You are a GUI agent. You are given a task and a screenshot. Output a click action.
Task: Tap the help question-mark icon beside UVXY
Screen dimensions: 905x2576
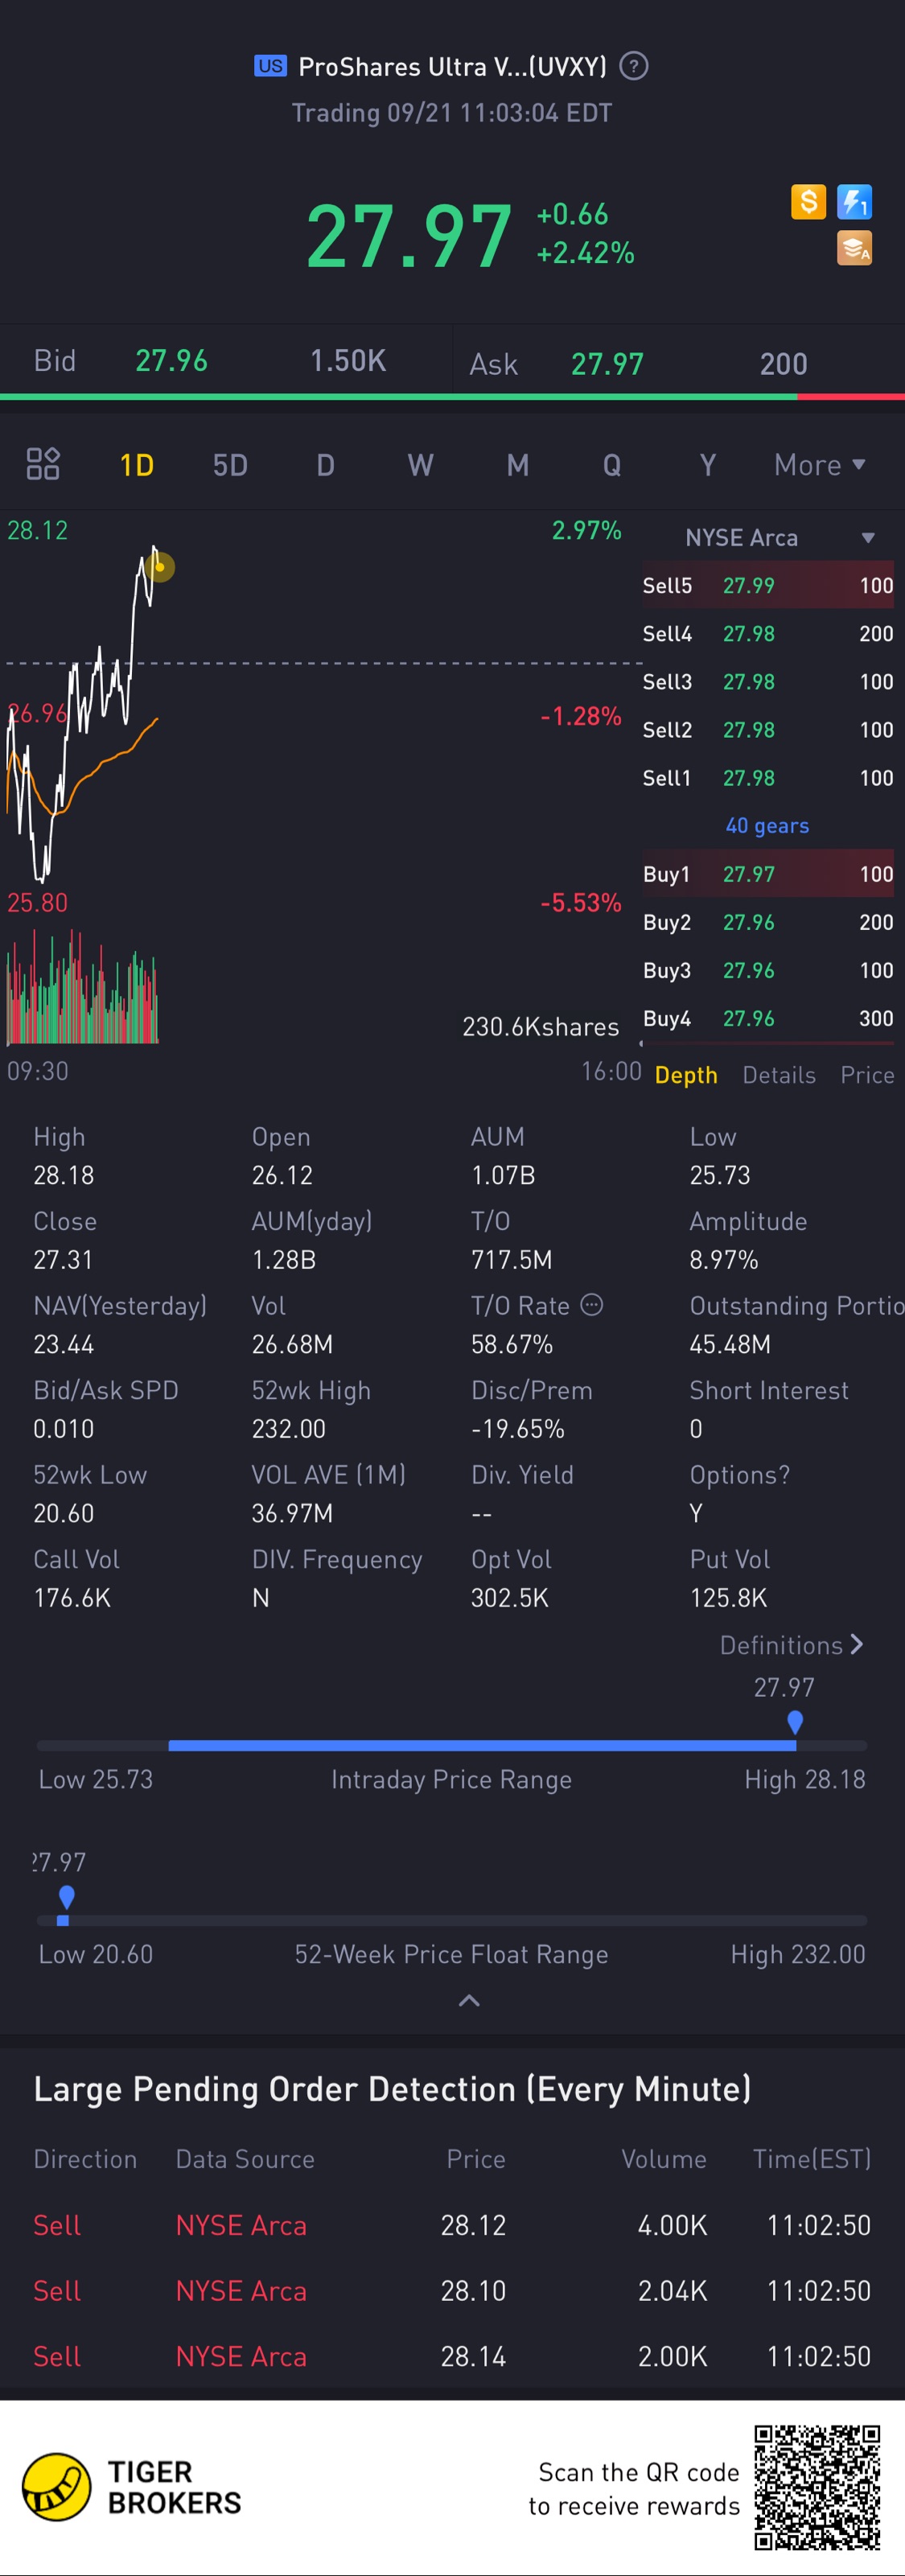pos(634,66)
